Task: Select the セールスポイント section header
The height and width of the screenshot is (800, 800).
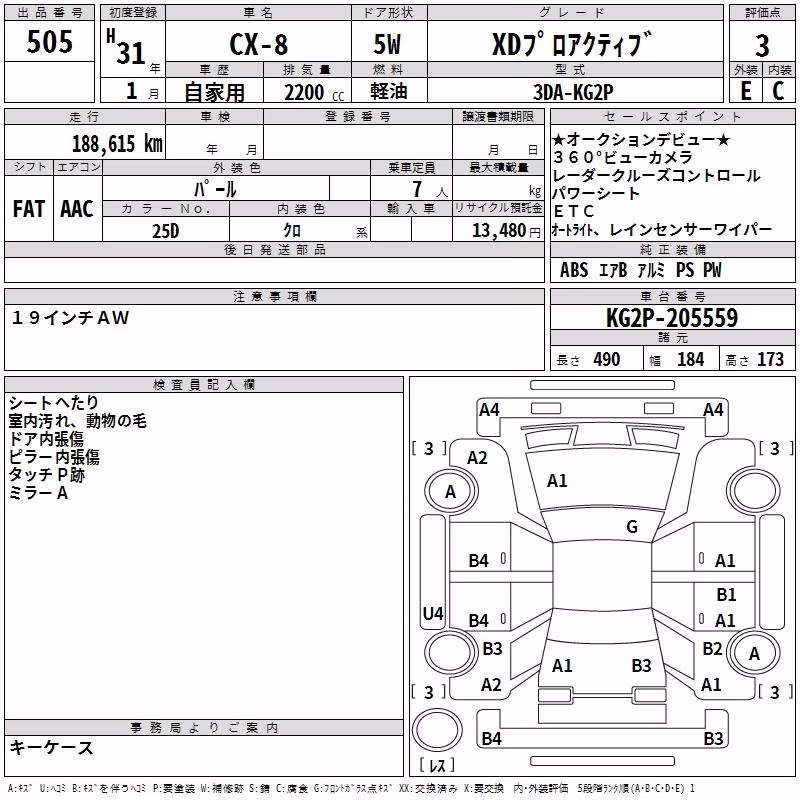Action: coord(673,116)
